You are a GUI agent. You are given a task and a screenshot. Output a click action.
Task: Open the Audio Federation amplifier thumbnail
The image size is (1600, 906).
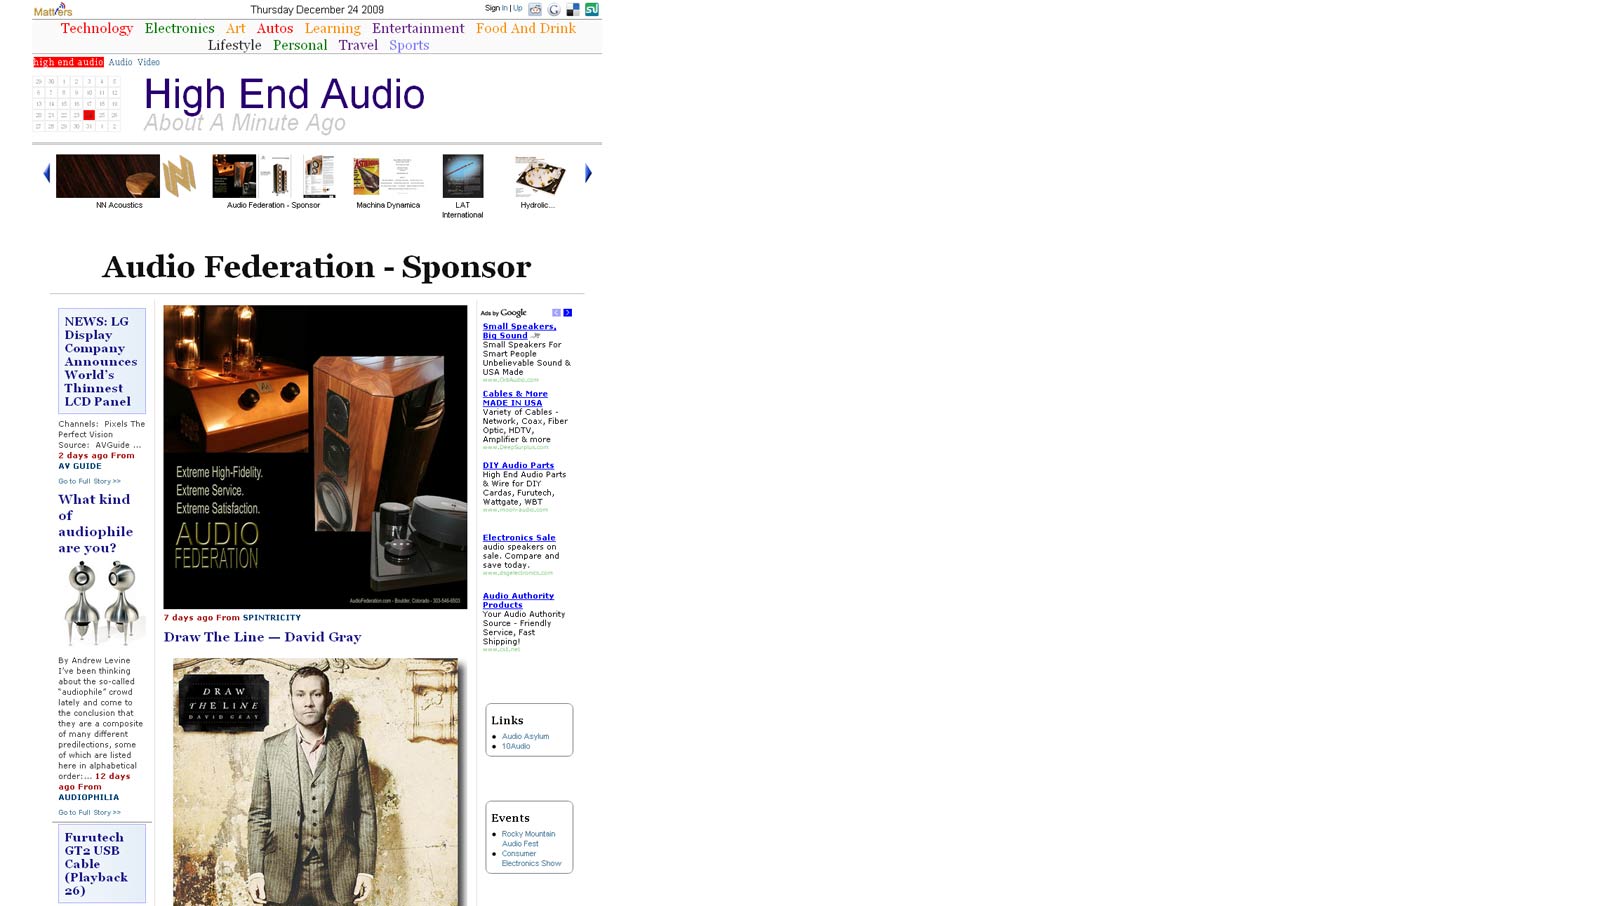[234, 176]
